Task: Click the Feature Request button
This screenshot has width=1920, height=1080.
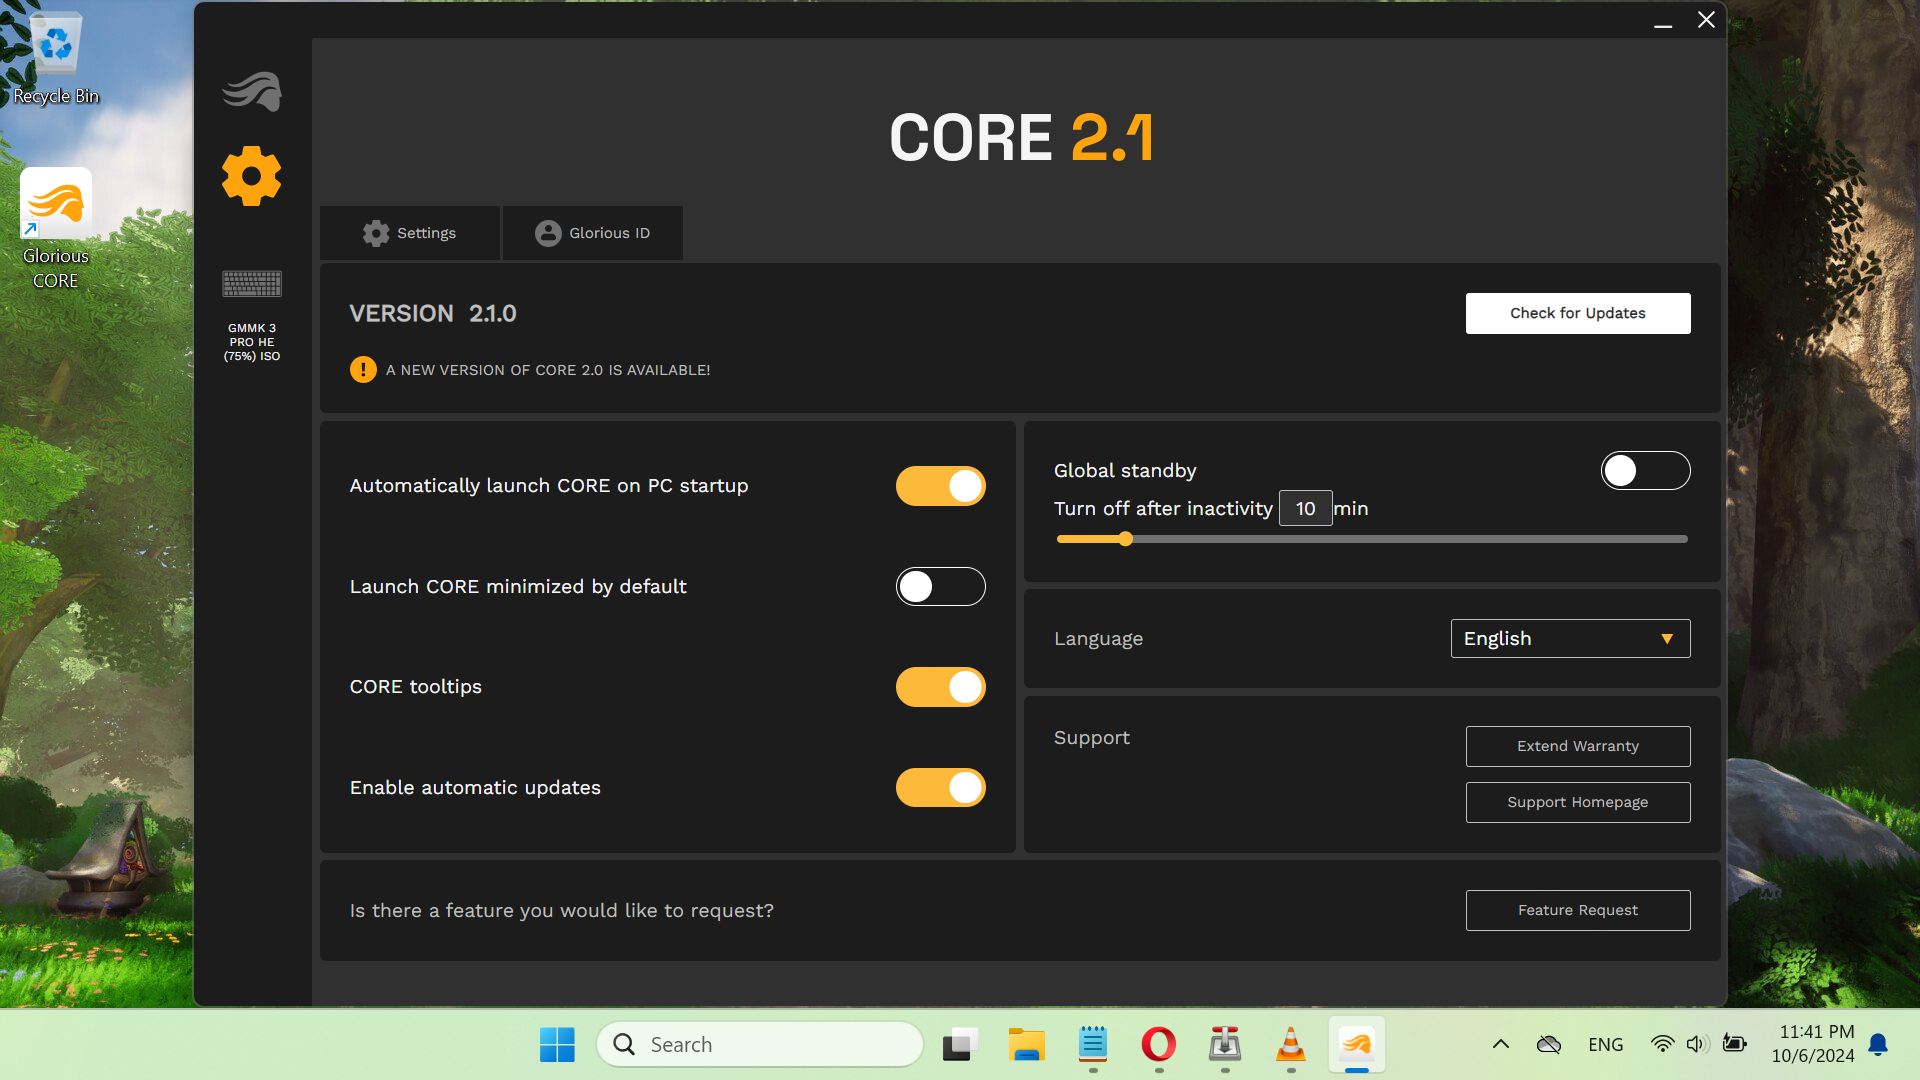Action: tap(1578, 910)
